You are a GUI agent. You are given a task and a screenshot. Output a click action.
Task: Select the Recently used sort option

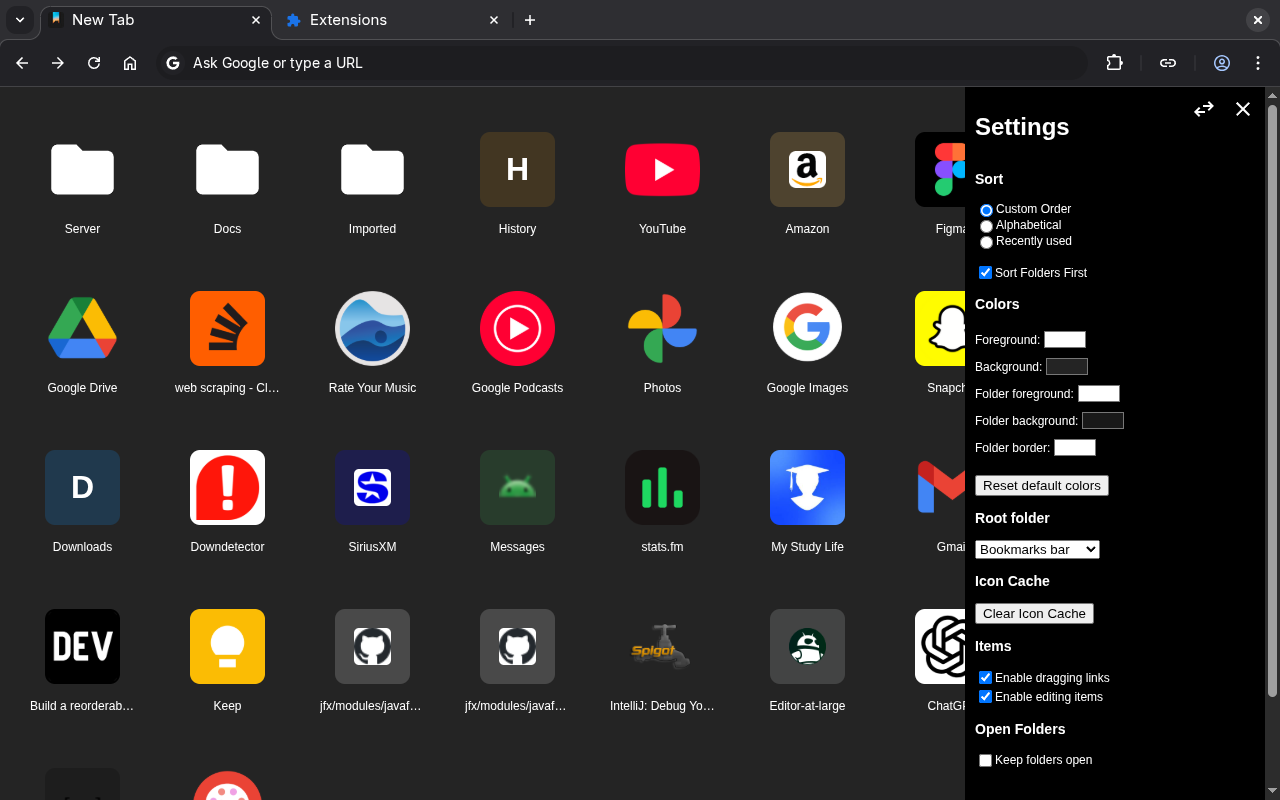[986, 242]
